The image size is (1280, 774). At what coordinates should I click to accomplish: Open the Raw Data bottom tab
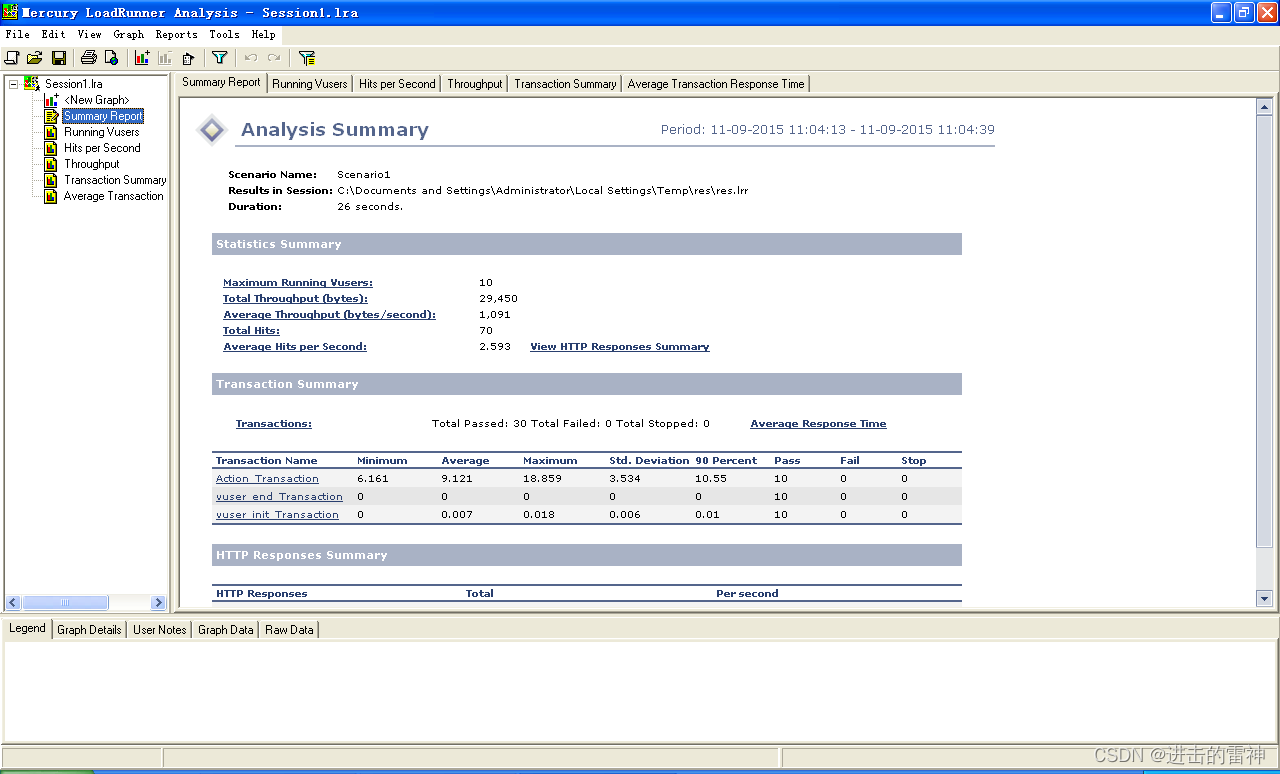289,630
